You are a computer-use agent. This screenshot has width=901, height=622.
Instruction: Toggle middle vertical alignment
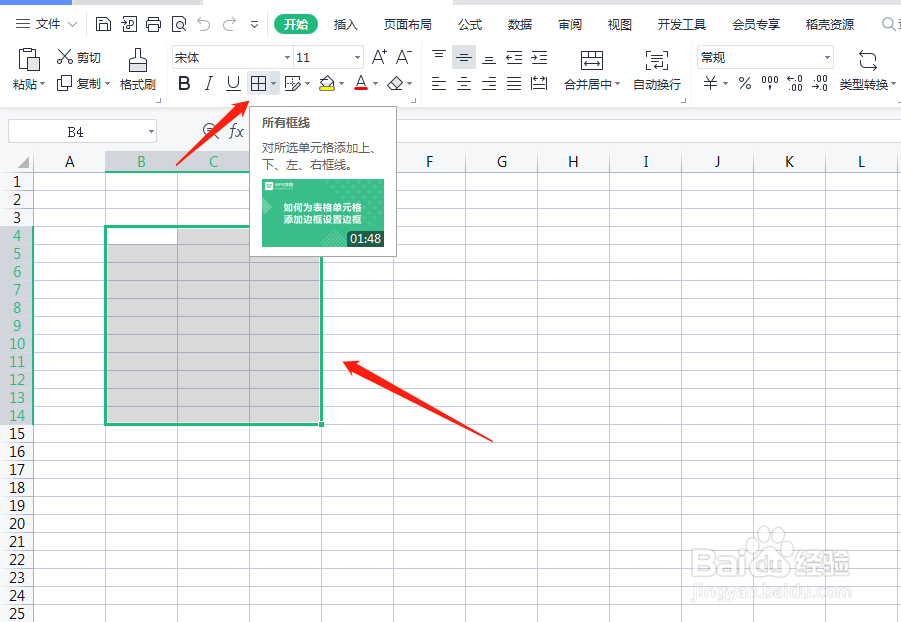[463, 57]
